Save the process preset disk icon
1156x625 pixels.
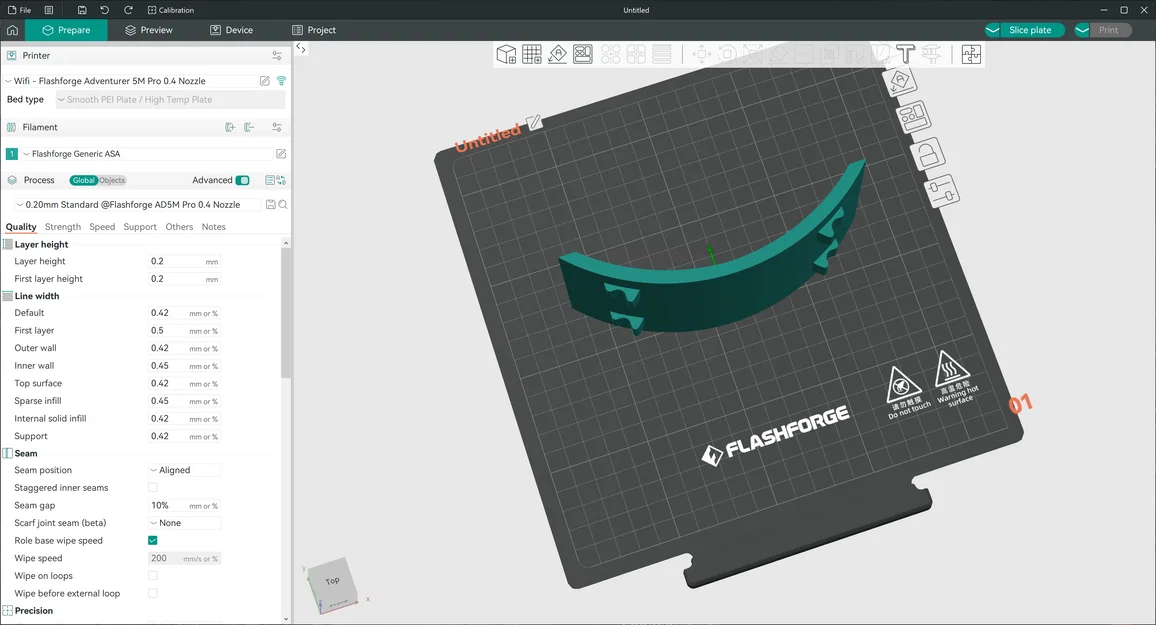click(x=271, y=205)
